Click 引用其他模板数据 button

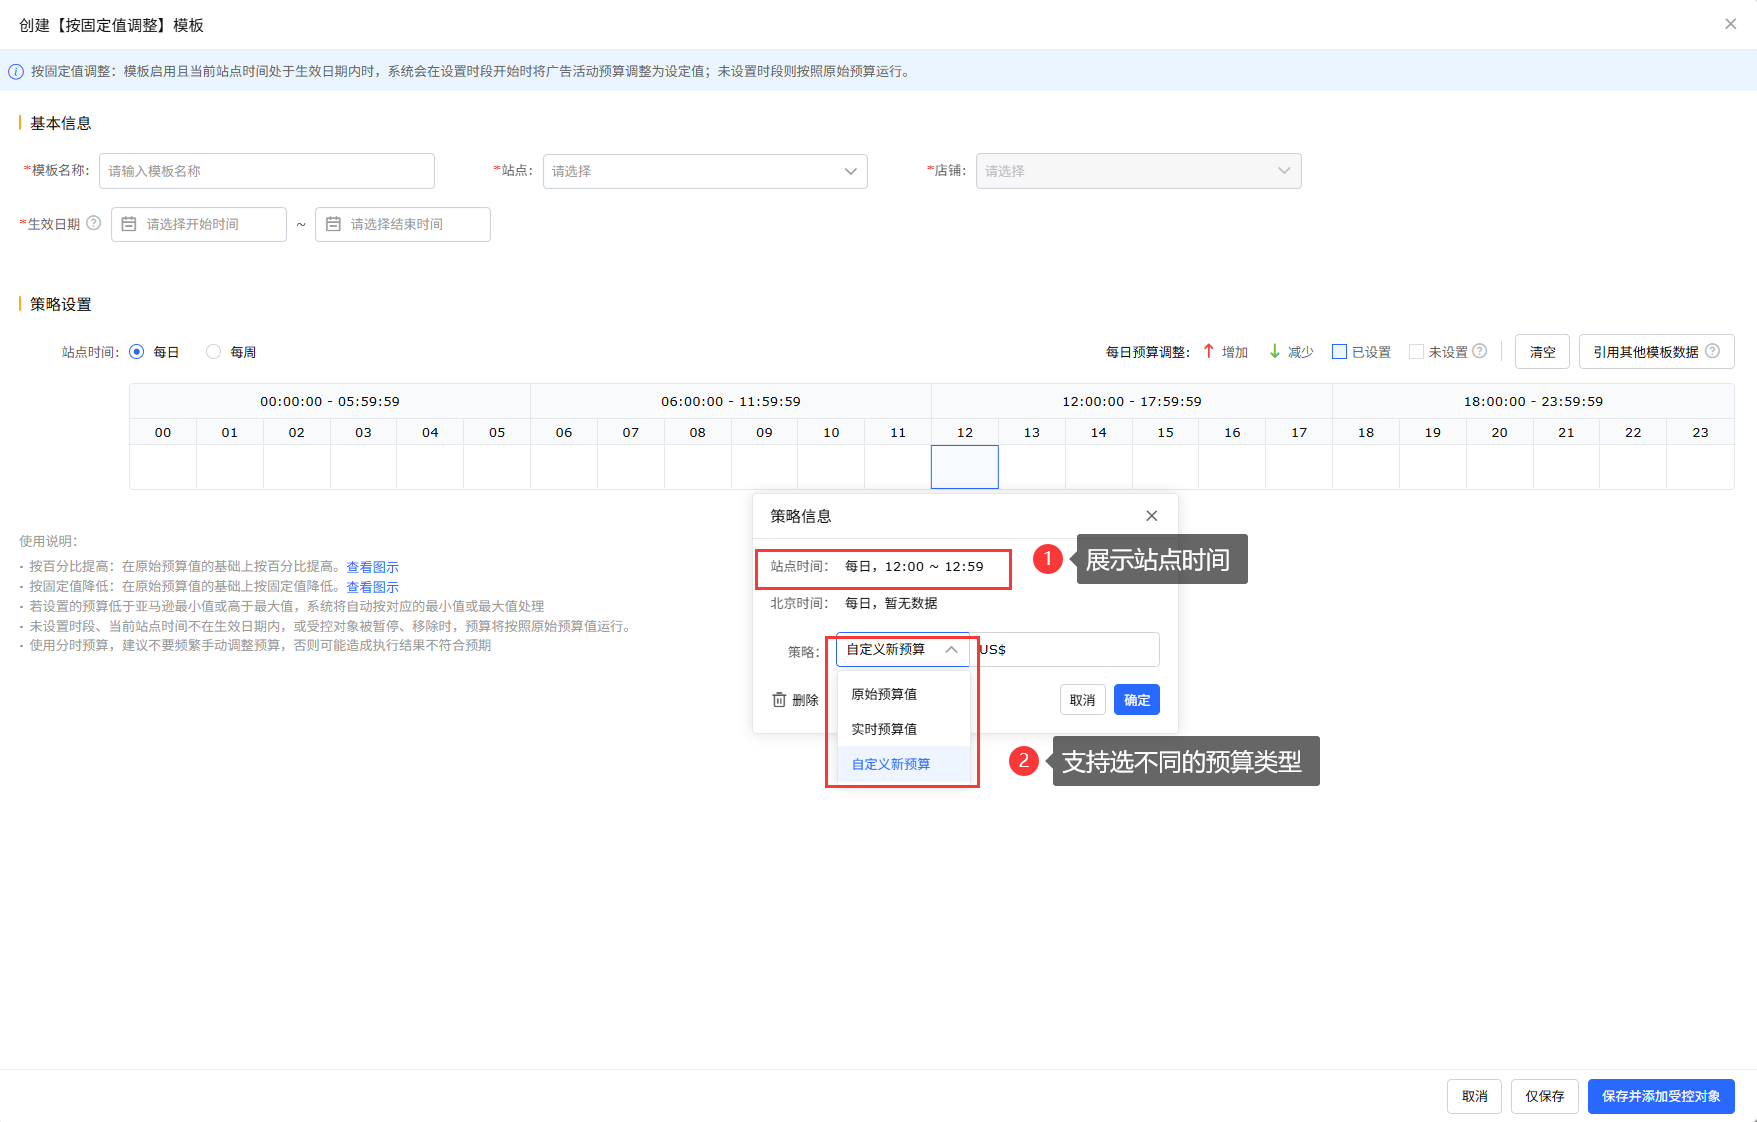(1656, 352)
